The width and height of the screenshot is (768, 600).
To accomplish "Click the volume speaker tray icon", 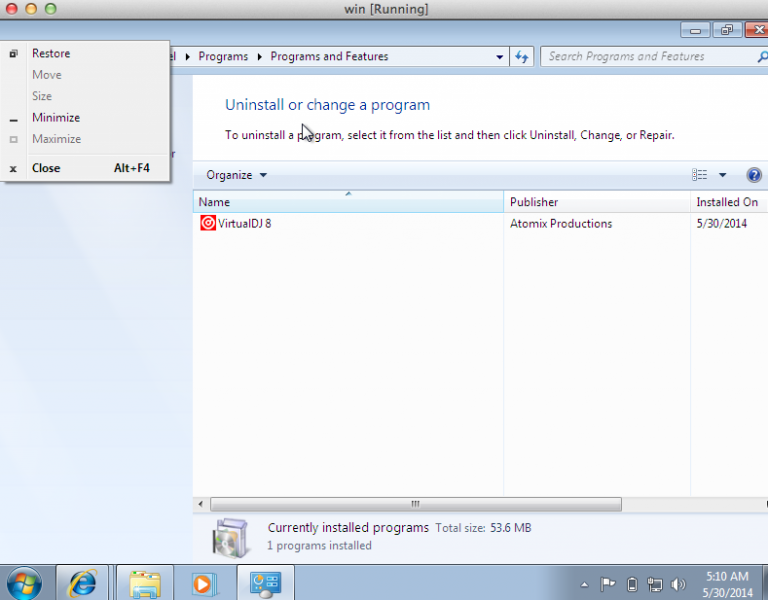I will tap(678, 584).
